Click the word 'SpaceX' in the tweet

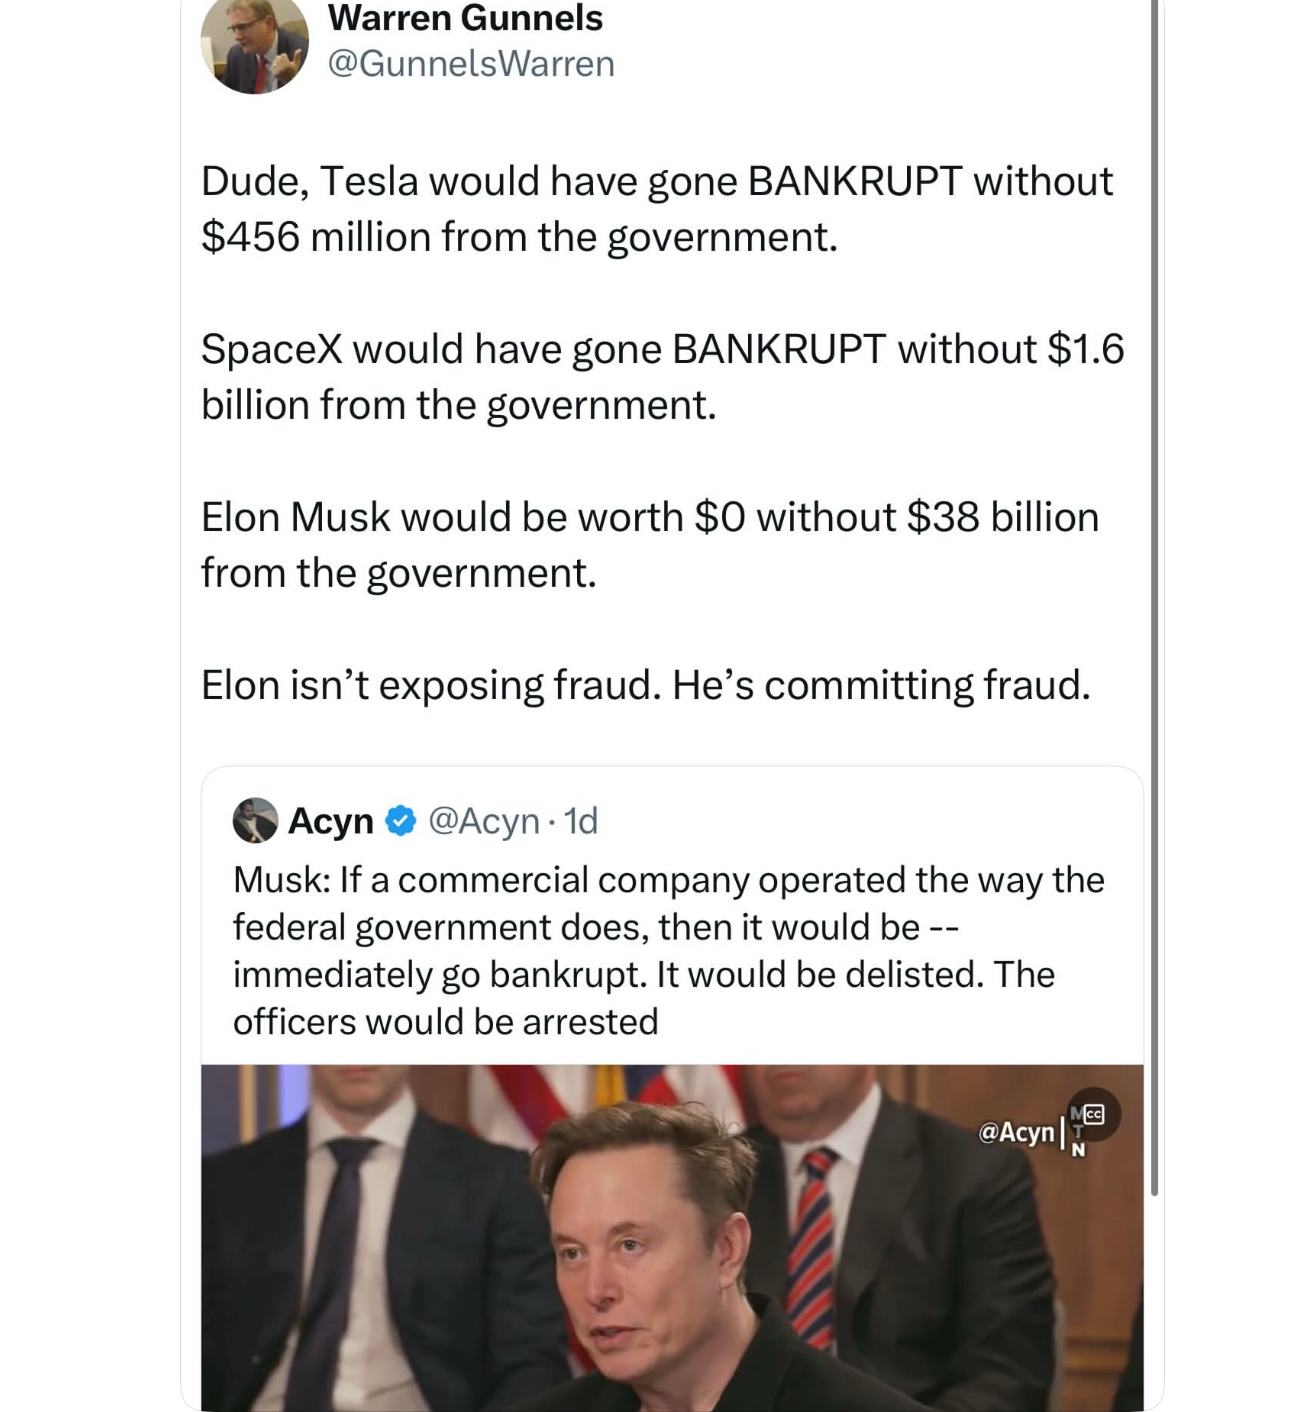click(x=271, y=349)
